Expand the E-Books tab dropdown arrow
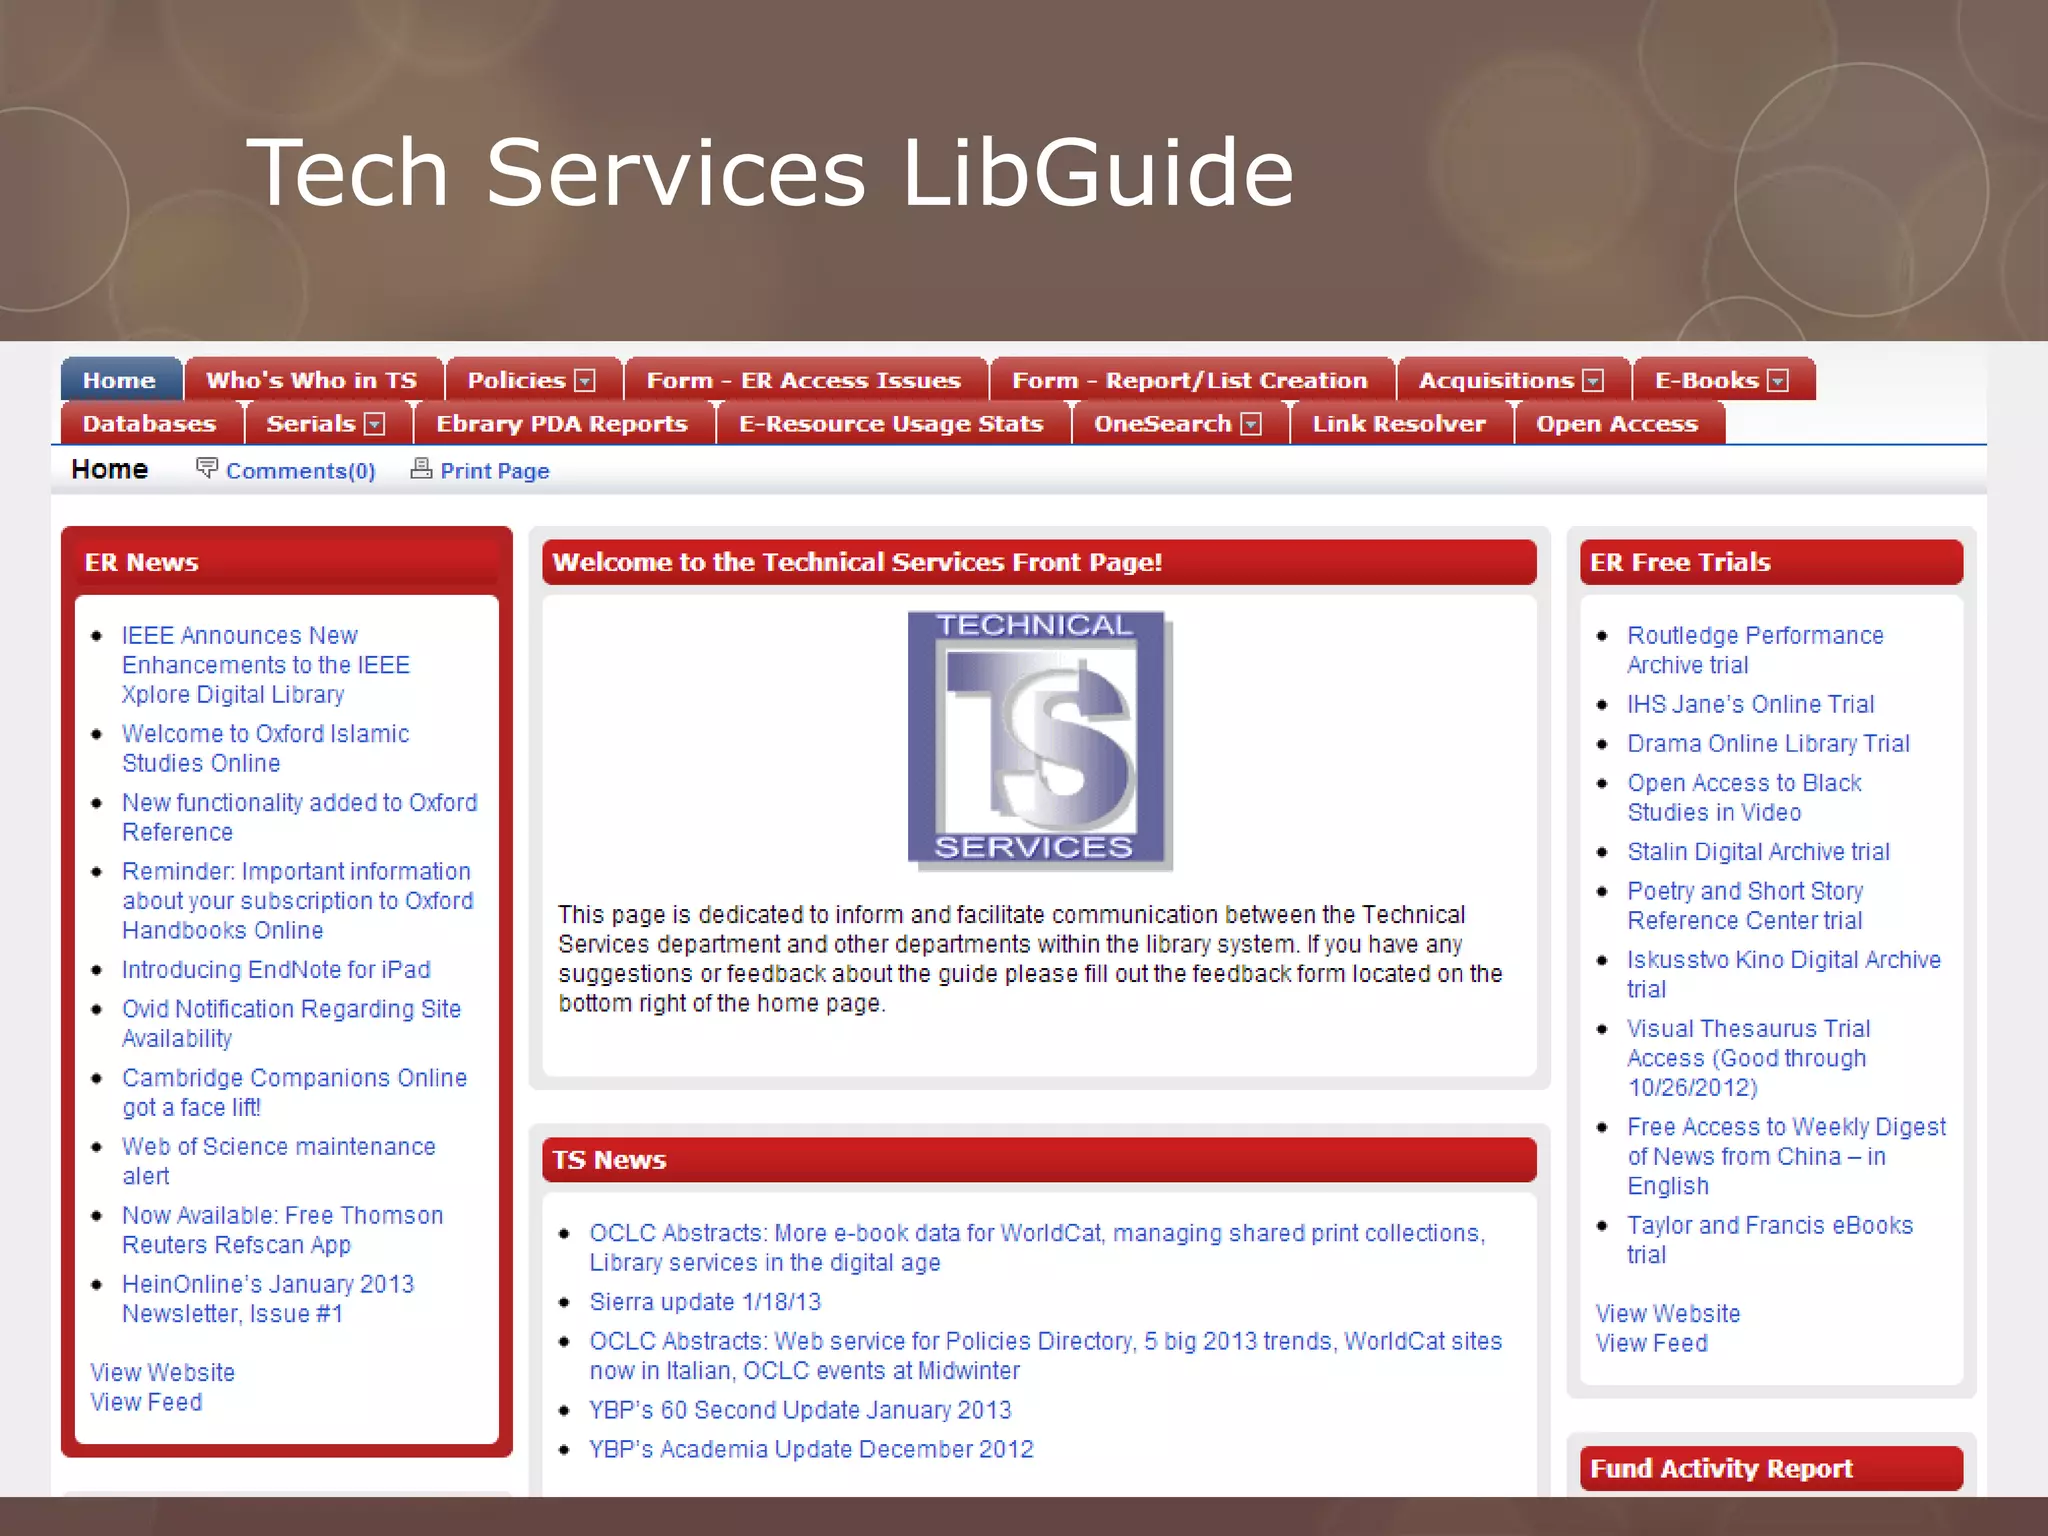This screenshot has width=2048, height=1536. pyautogui.click(x=1778, y=381)
